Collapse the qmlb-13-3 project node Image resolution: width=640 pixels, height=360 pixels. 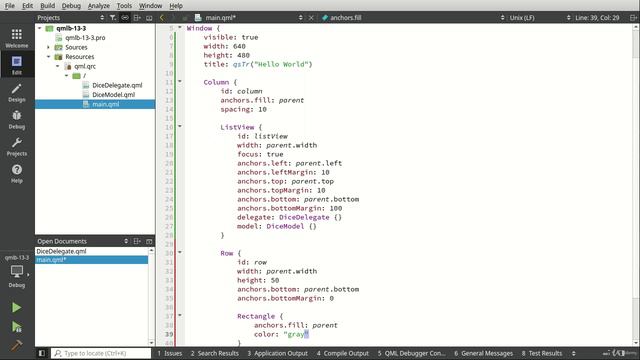click(40, 28)
